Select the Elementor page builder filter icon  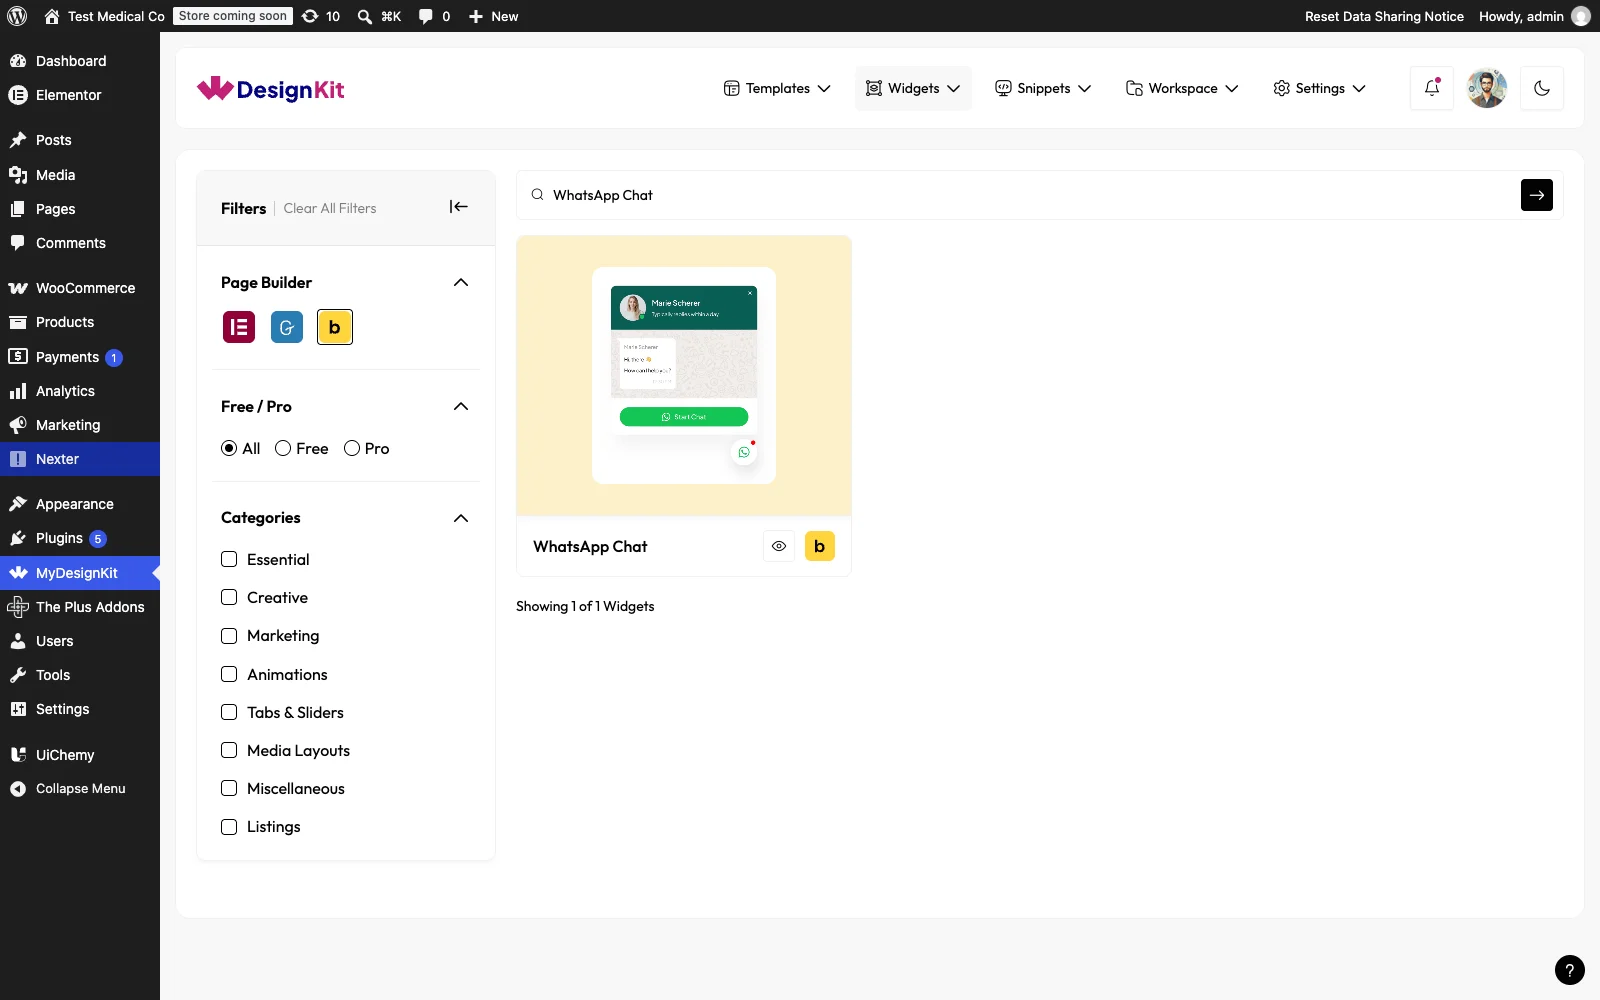coord(239,327)
